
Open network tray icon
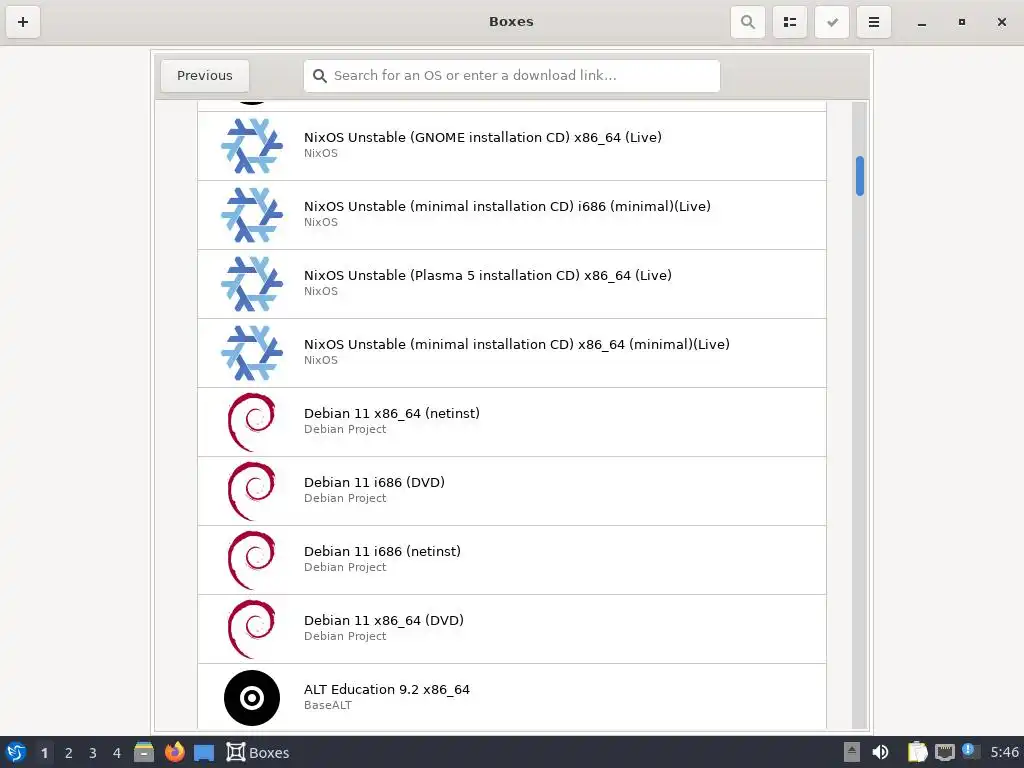(944, 753)
